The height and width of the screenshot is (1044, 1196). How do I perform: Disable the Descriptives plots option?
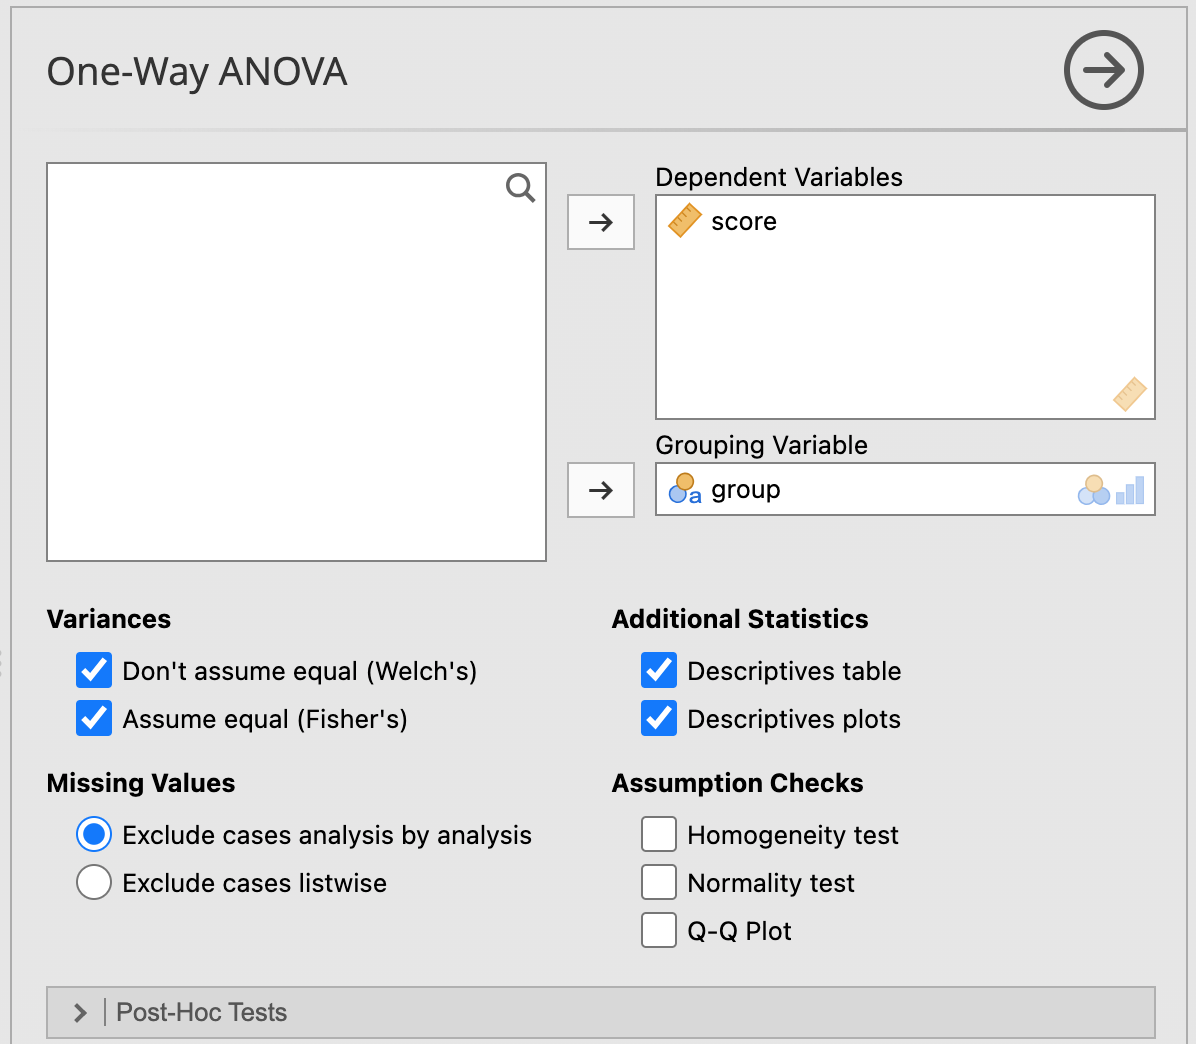click(x=659, y=719)
